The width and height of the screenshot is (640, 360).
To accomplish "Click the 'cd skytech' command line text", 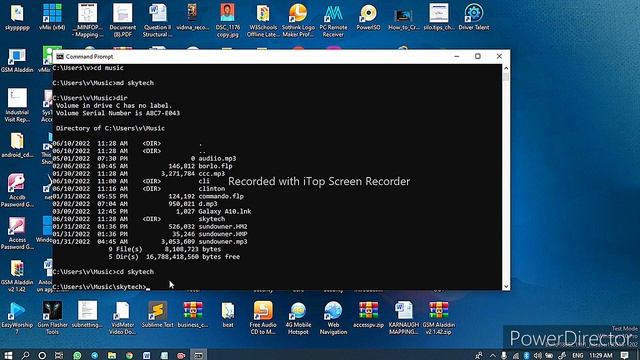I will [x=135, y=272].
